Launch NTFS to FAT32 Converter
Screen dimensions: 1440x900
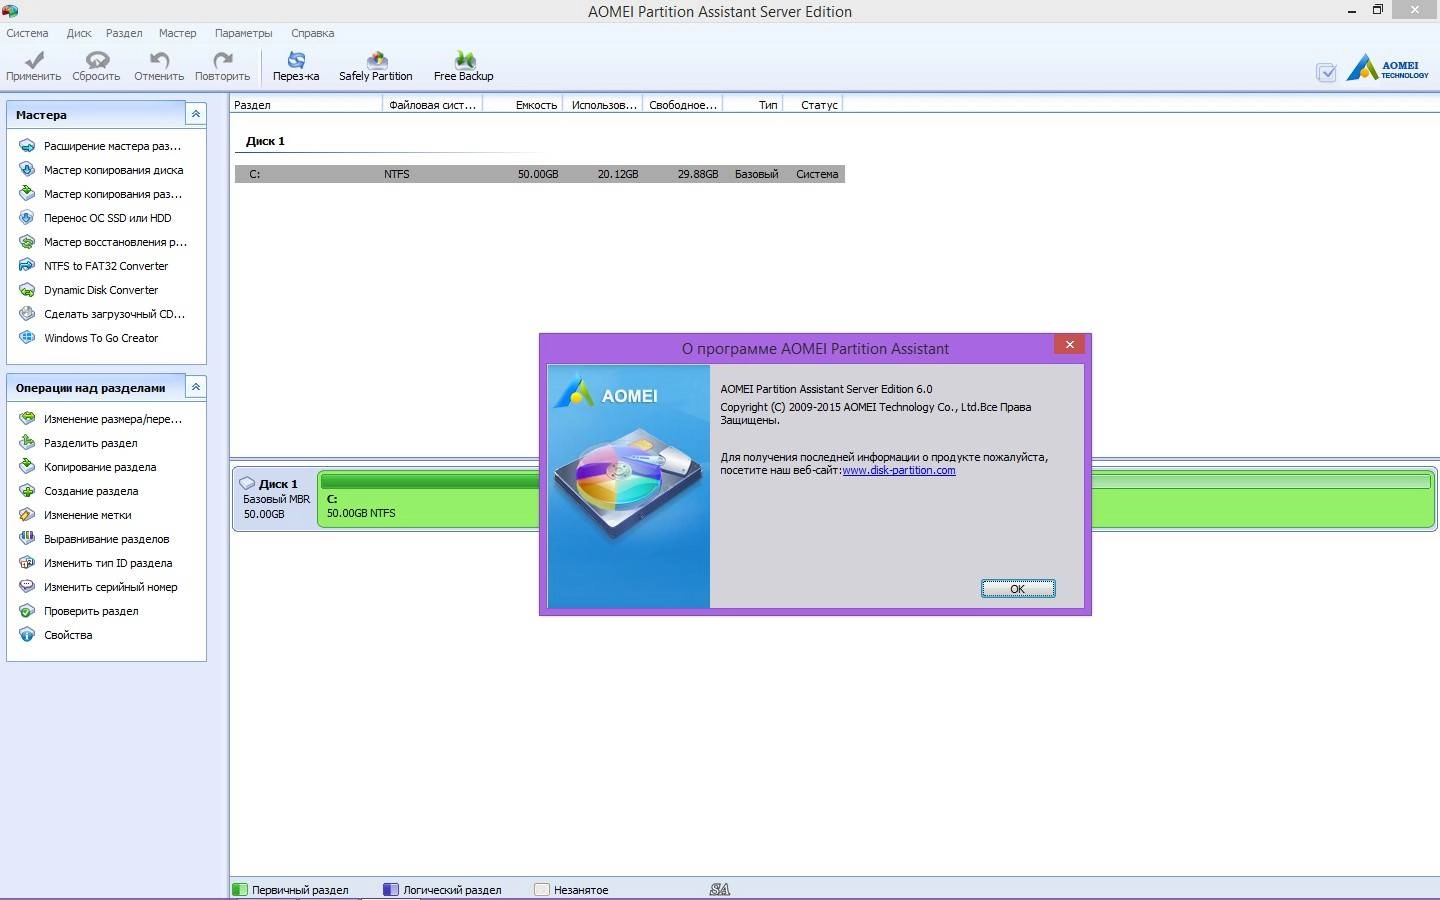point(94,266)
